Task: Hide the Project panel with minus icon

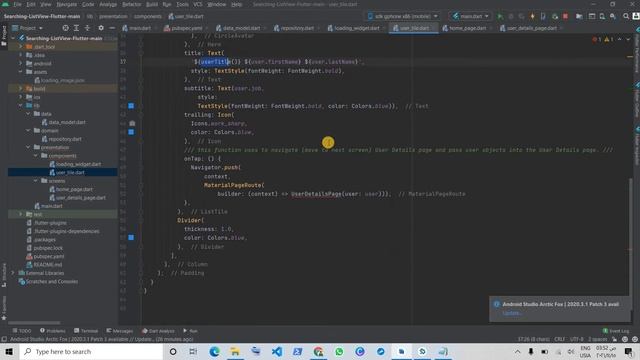Action: [112, 28]
